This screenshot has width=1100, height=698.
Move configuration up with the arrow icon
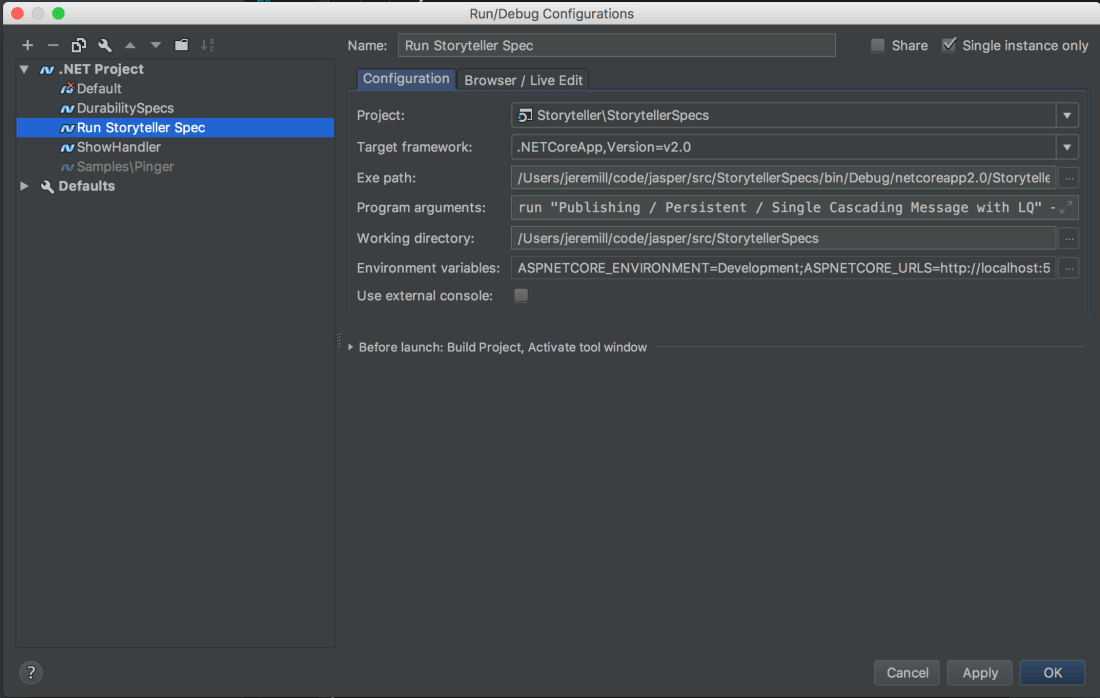[130, 45]
